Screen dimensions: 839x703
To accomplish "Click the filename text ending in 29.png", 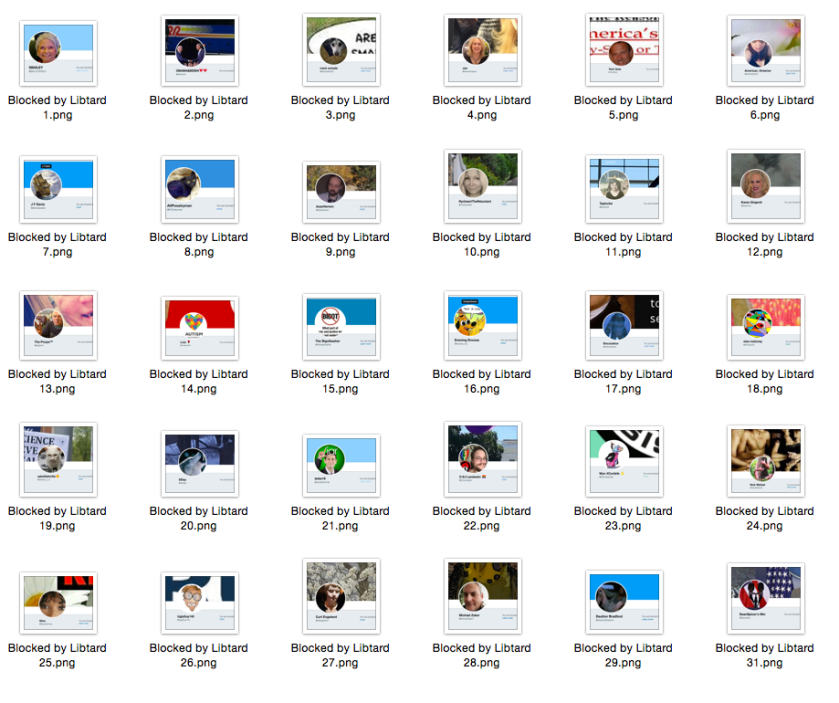I will 624,655.
